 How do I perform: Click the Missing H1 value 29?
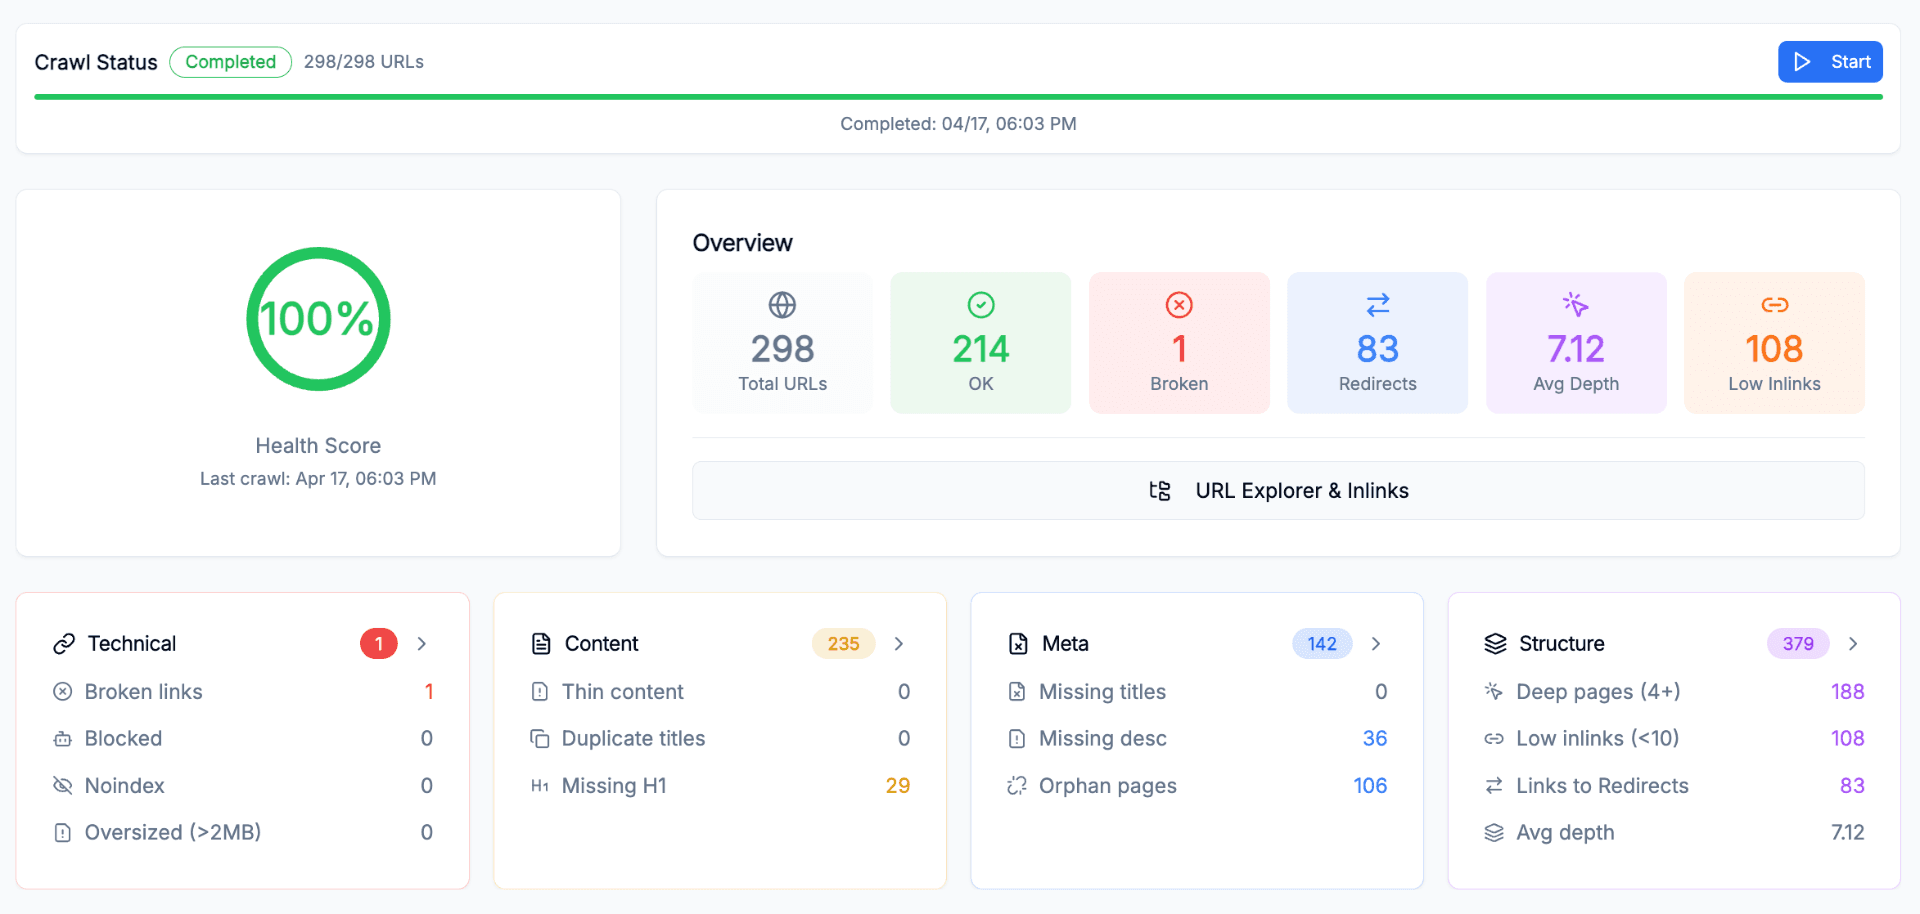[898, 786]
